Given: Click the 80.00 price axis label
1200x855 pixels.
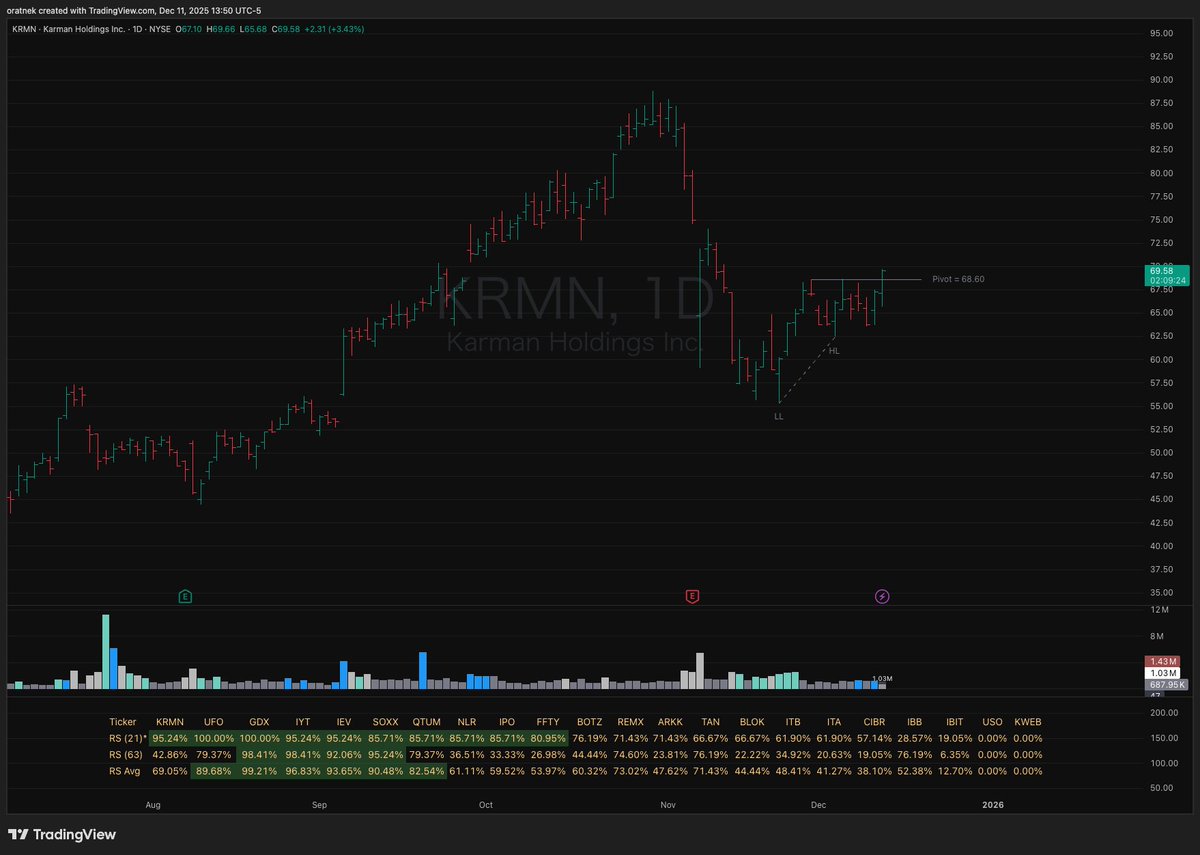Looking at the screenshot, I should coord(1161,173).
